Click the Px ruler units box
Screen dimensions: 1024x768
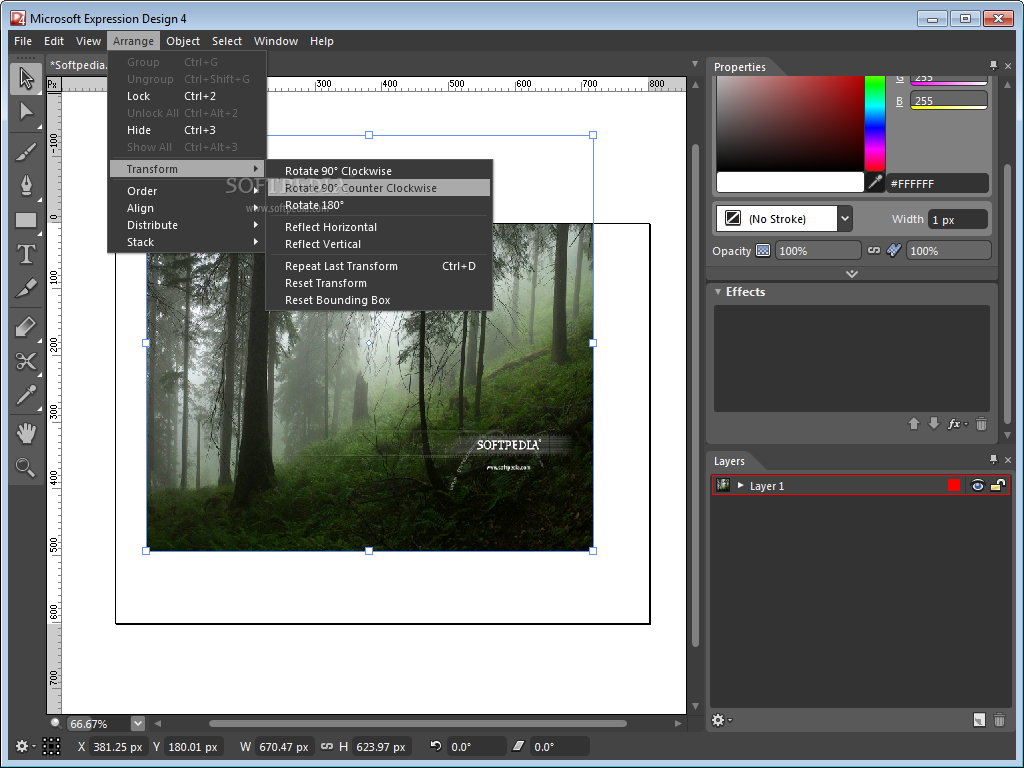[54, 84]
